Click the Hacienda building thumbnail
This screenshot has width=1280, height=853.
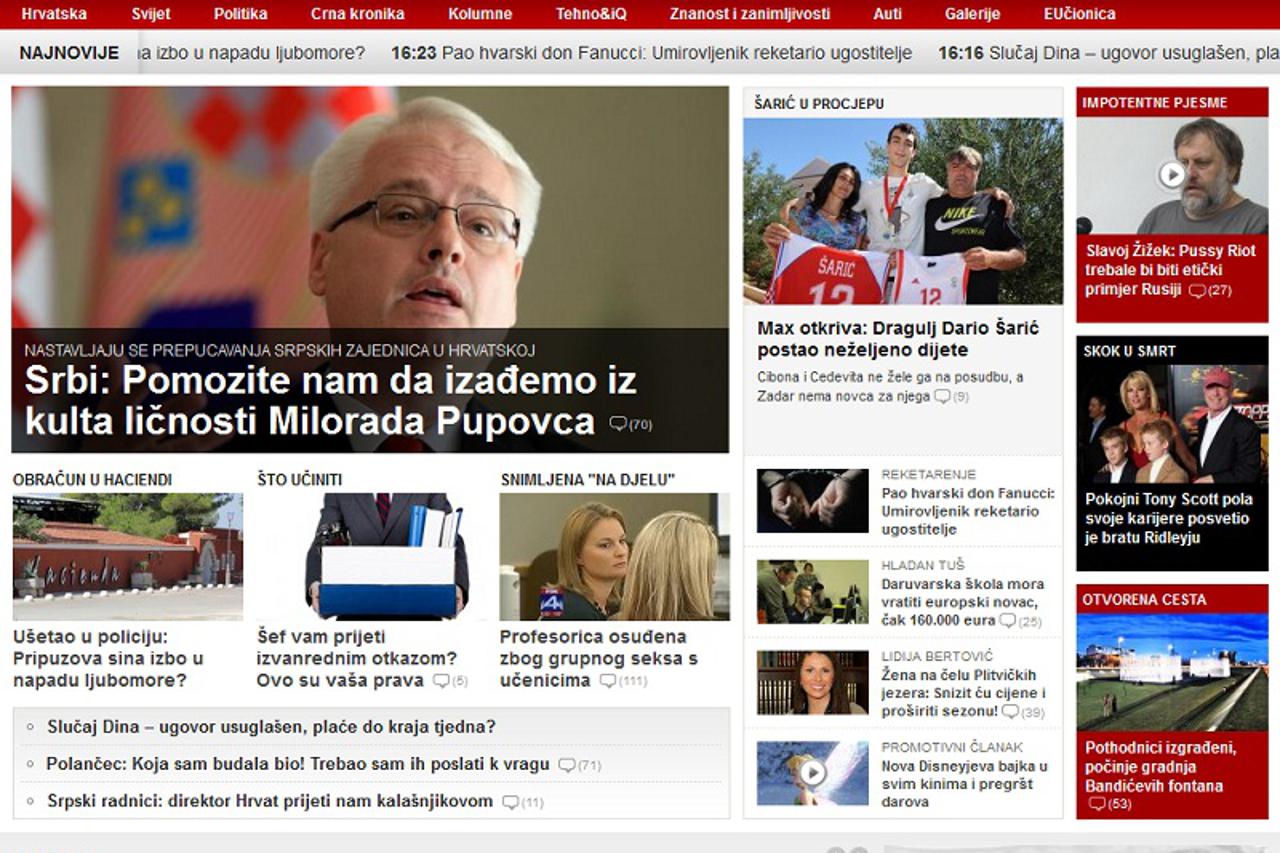click(128, 557)
